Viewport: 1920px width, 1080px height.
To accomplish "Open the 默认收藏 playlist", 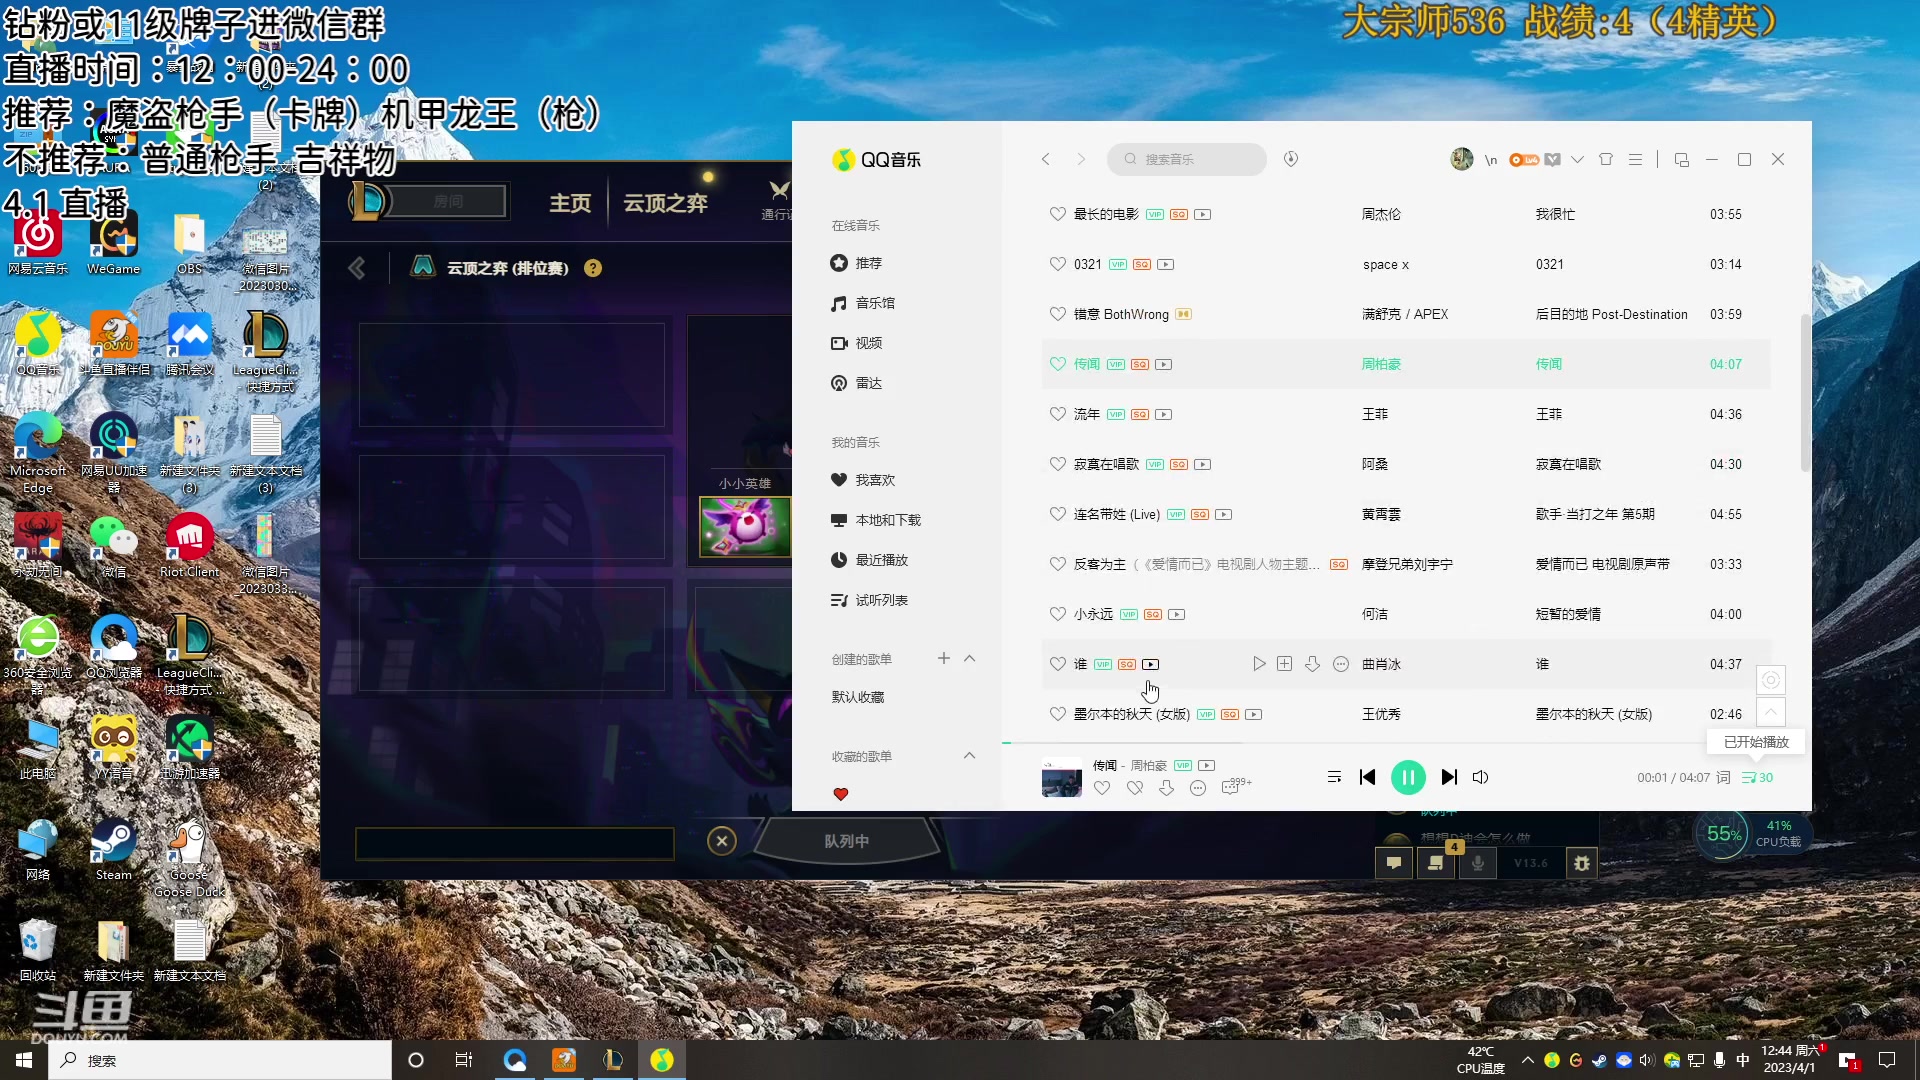I will click(858, 697).
